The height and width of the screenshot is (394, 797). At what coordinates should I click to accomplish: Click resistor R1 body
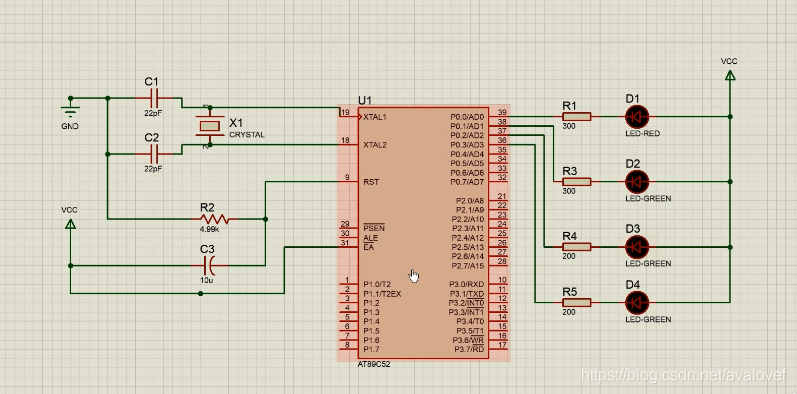pyautogui.click(x=576, y=117)
